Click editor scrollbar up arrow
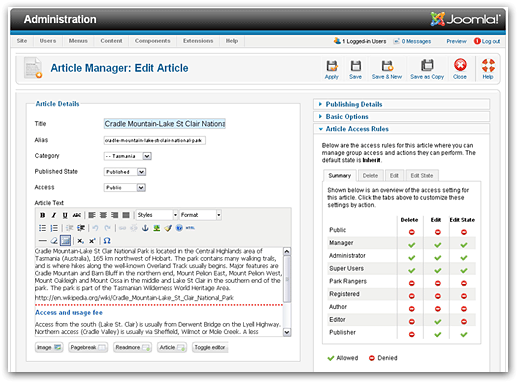 (x=287, y=251)
